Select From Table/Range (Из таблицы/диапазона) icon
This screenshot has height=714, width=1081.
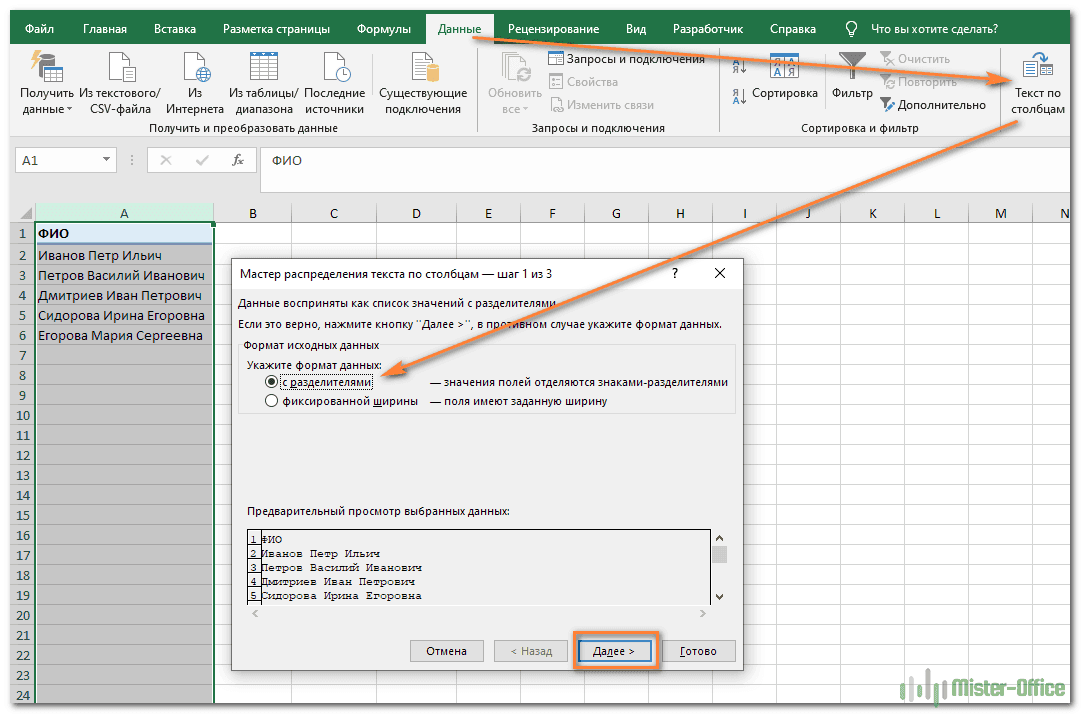263,66
